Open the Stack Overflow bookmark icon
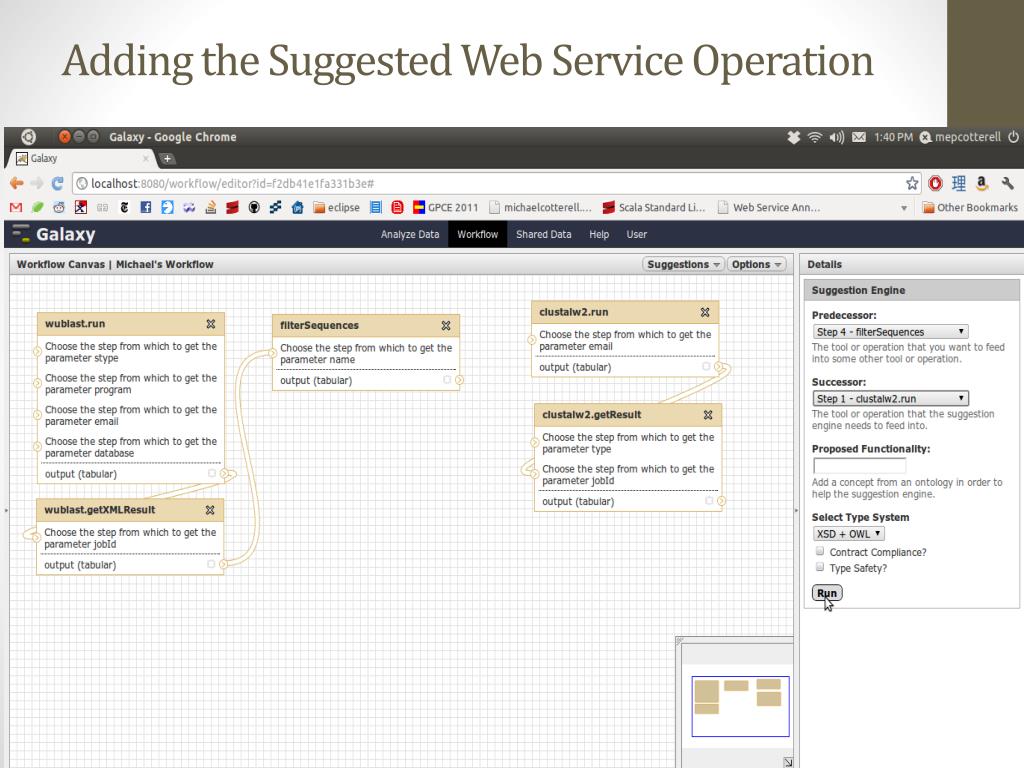1024x768 pixels. pos(210,208)
